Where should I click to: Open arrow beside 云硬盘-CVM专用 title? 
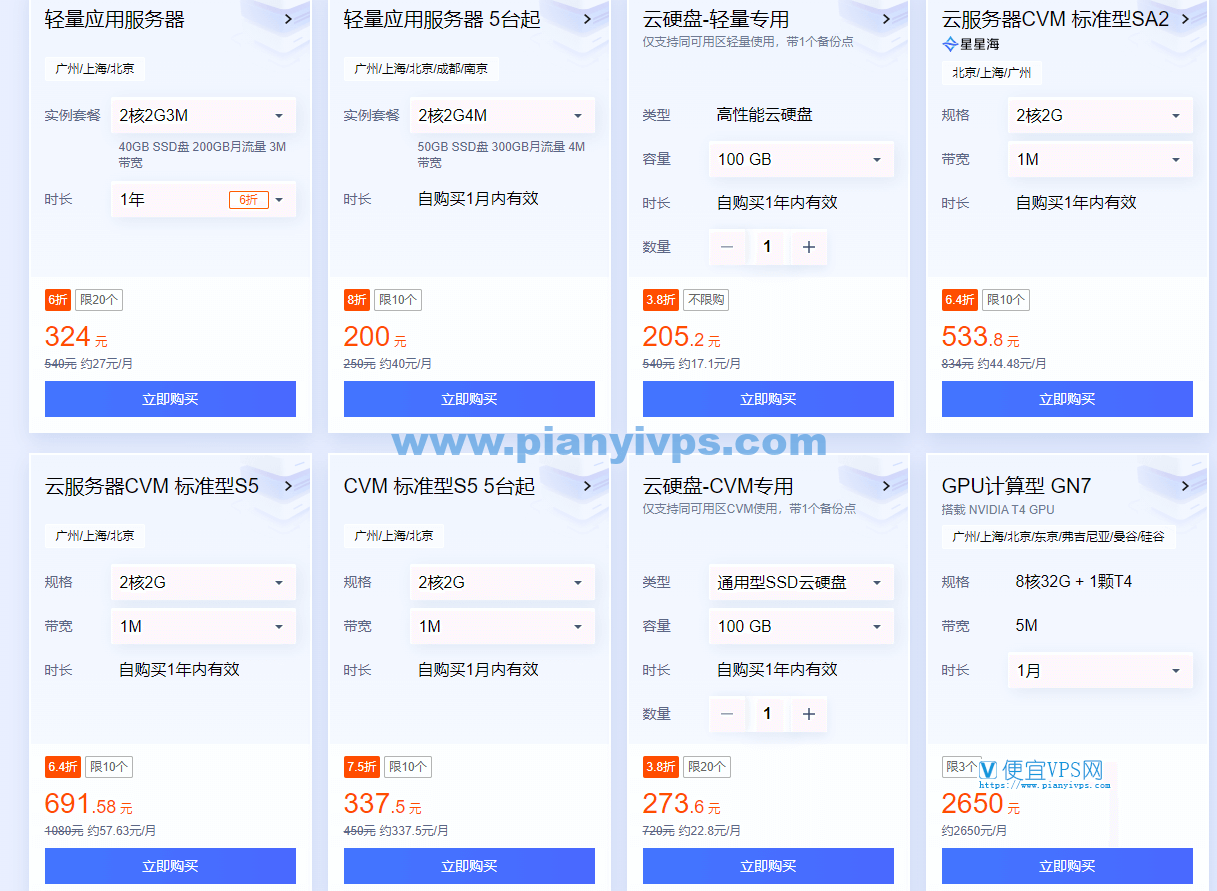(886, 486)
